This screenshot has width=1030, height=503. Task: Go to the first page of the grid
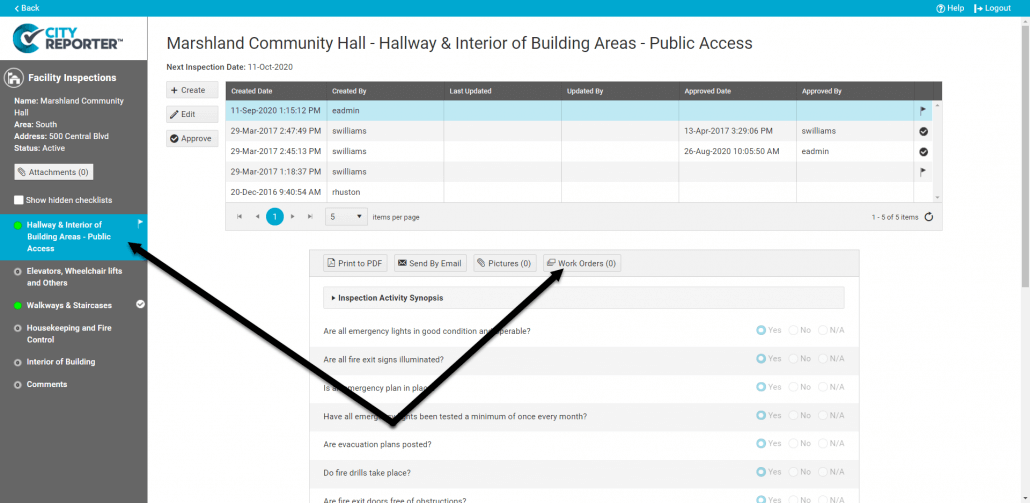pyautogui.click(x=239, y=217)
